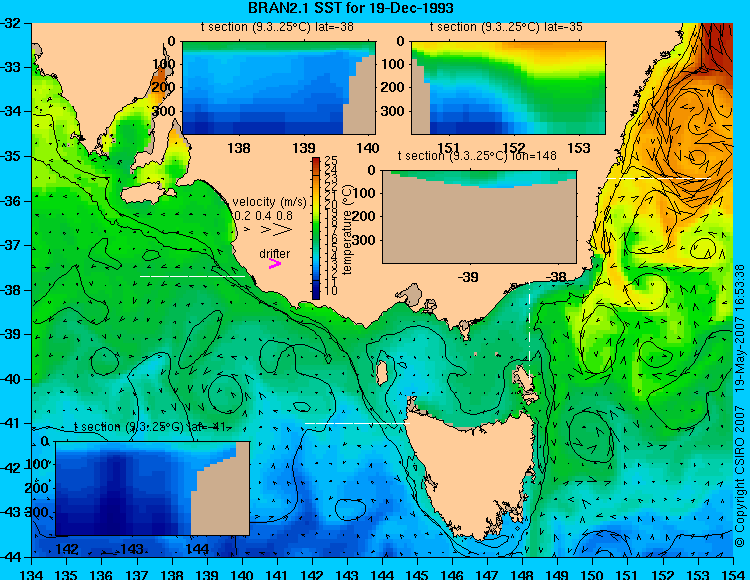Open the lon=148 temperature section inset
This screenshot has width=750, height=580.
[480, 217]
